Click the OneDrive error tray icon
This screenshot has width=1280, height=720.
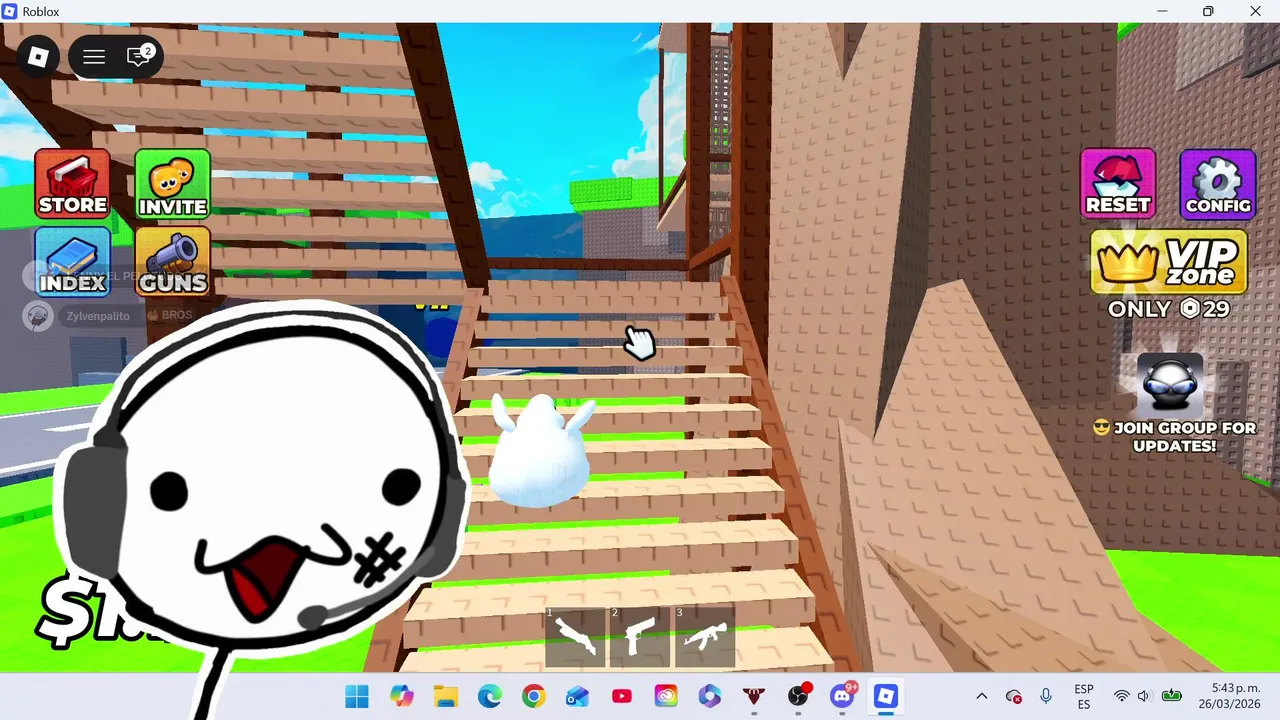pos(1014,696)
